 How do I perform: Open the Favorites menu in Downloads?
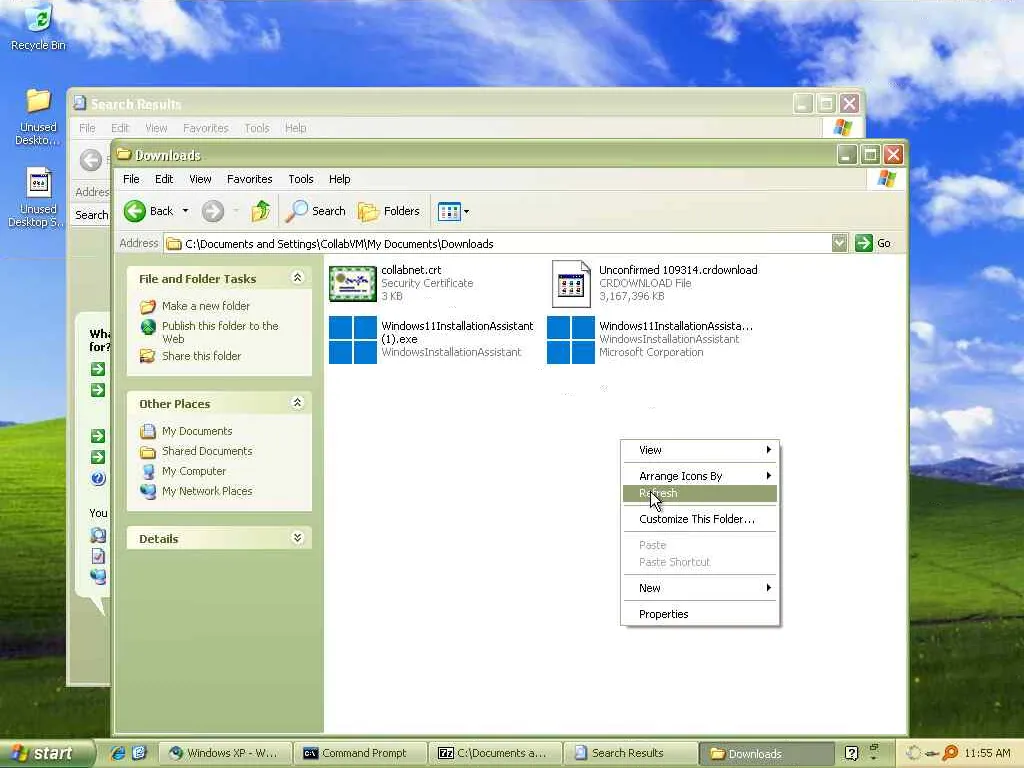click(x=249, y=179)
